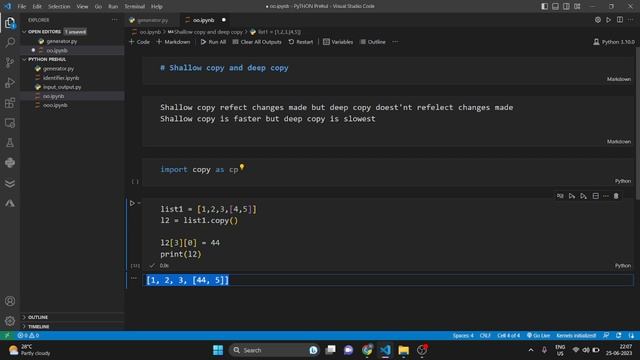Open the Testing flask view
640x360 pixels.
pos(10,143)
